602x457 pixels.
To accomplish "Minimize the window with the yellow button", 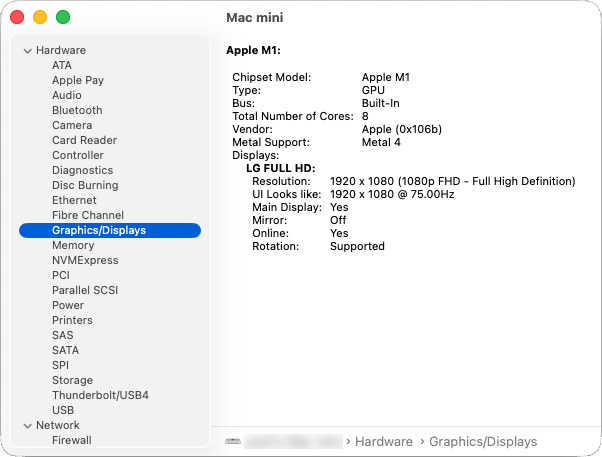I will 40,17.
